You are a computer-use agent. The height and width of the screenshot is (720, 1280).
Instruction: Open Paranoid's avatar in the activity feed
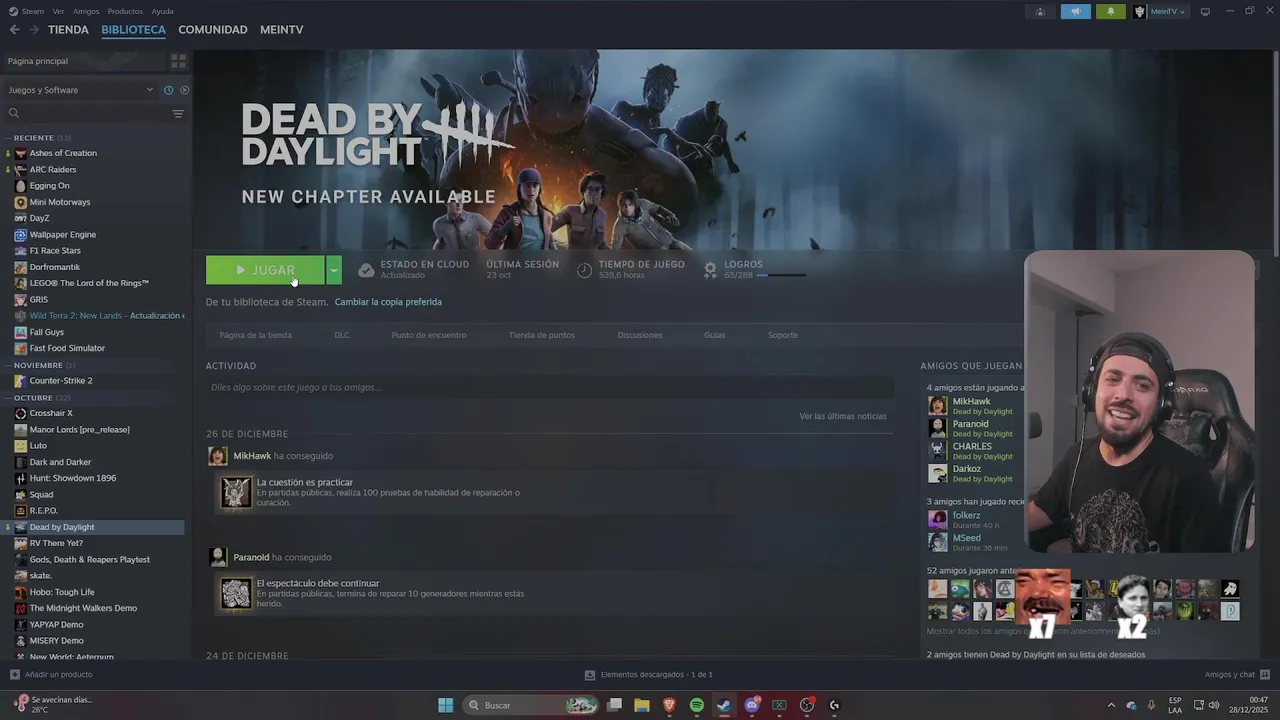point(217,557)
